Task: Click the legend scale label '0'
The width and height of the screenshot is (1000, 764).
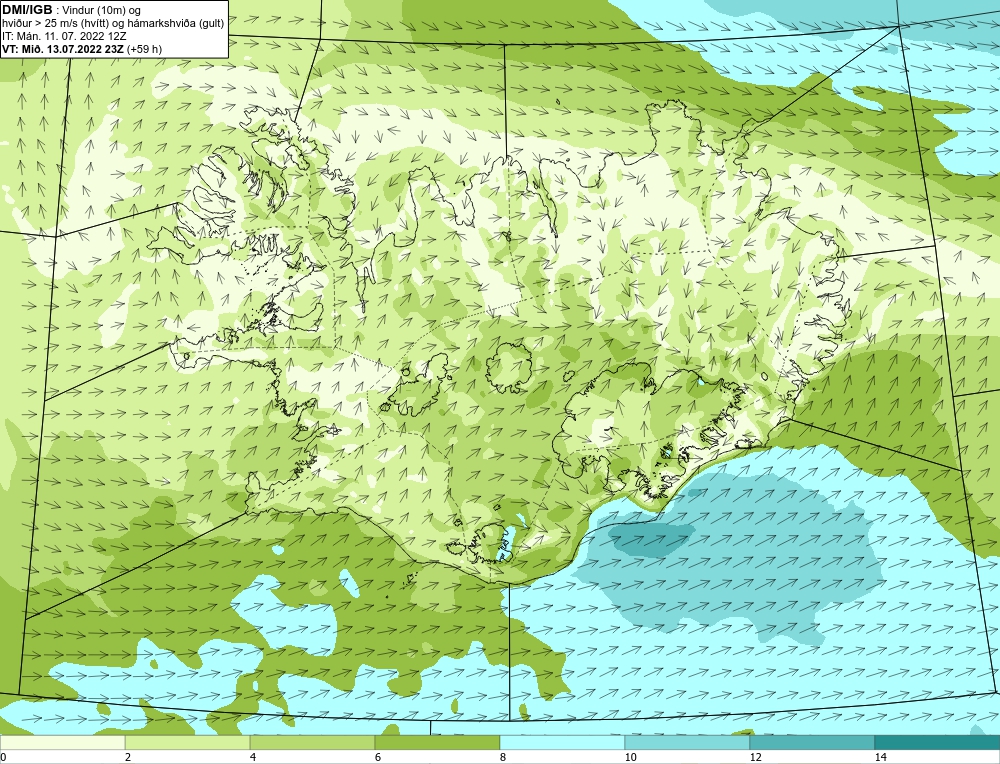Action: pyautogui.click(x=4, y=757)
